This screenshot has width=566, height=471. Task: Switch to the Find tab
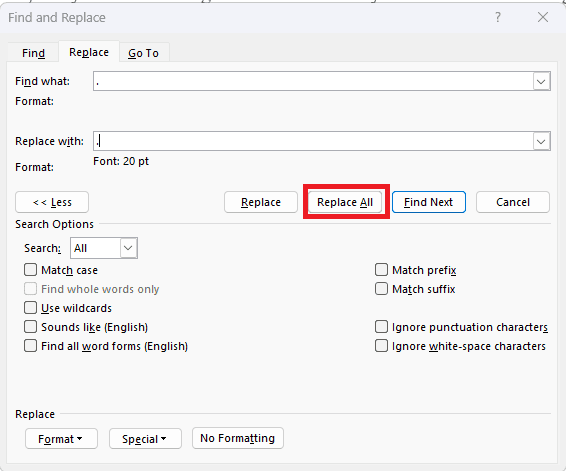[x=33, y=53]
